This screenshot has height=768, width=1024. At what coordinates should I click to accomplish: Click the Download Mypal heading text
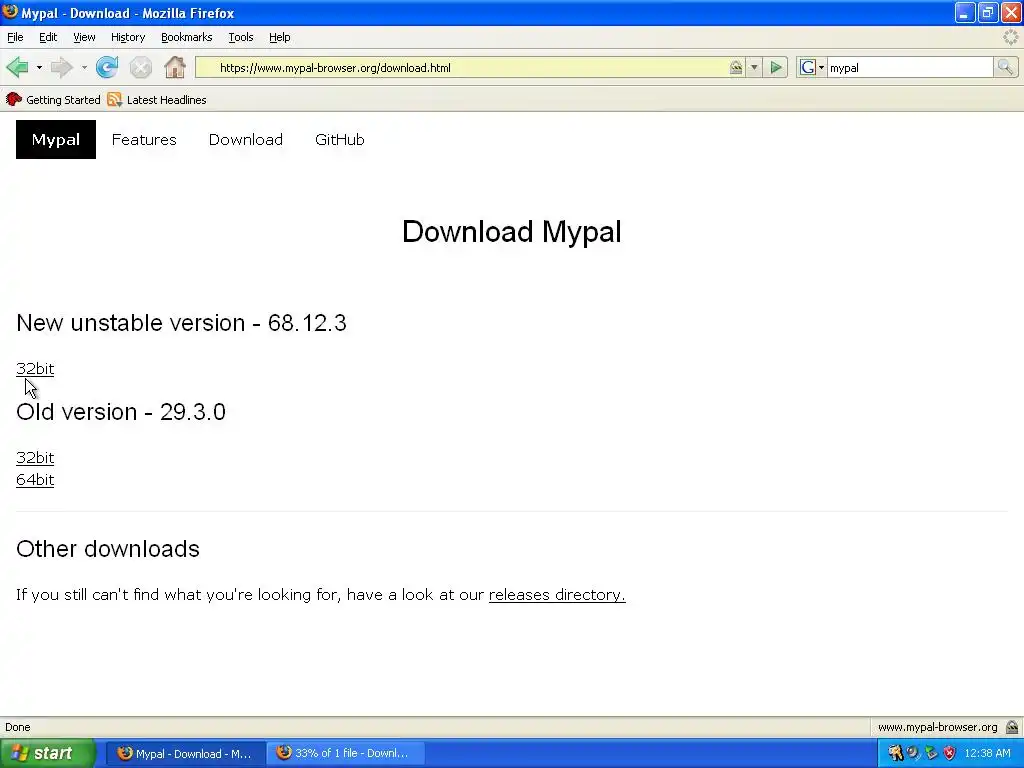511,231
